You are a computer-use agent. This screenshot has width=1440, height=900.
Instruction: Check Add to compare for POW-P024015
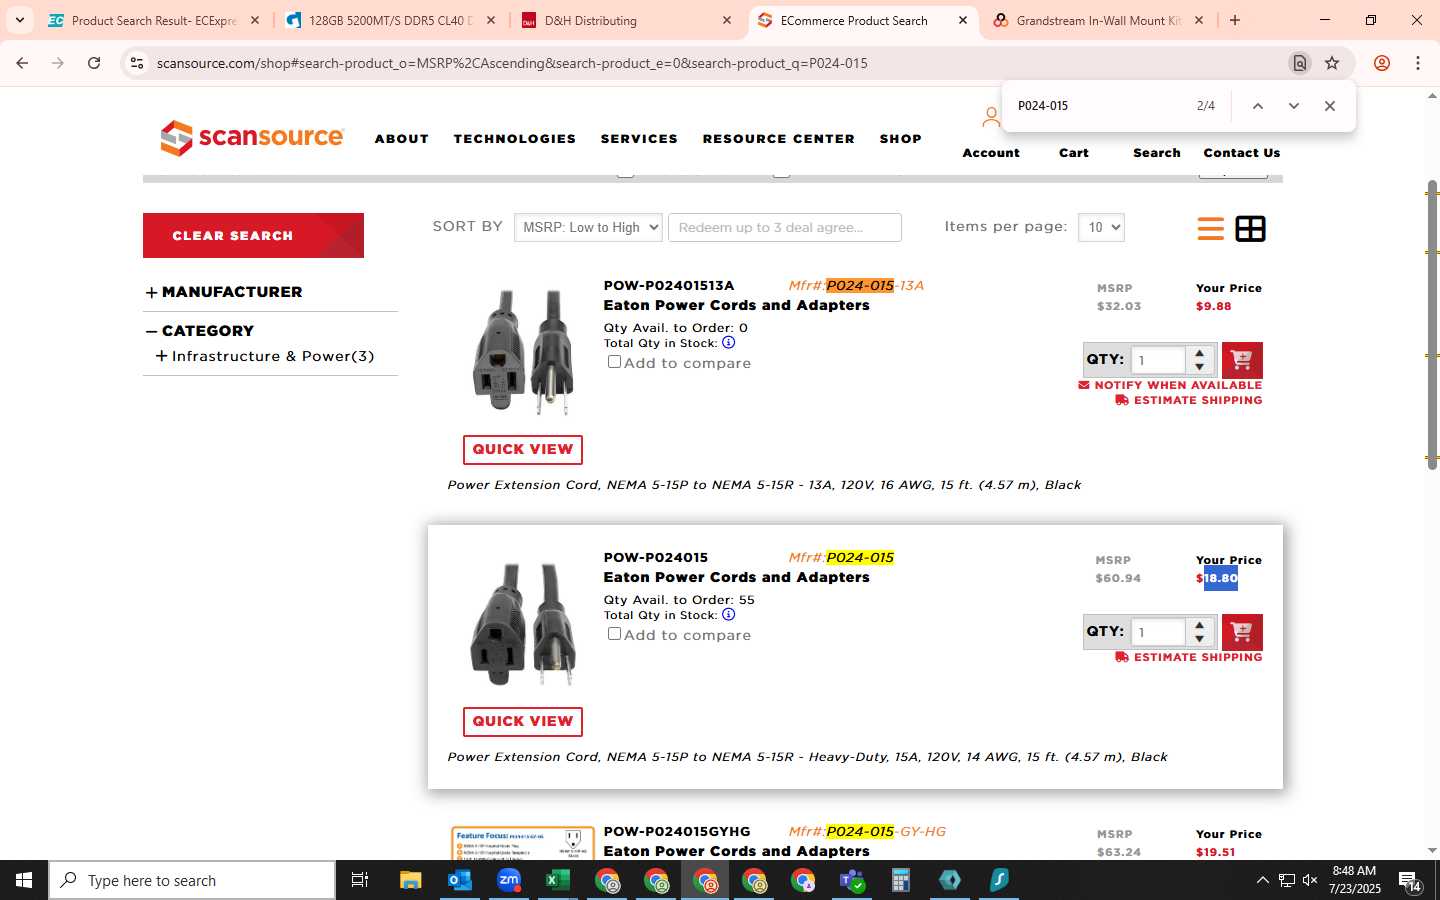pos(614,634)
